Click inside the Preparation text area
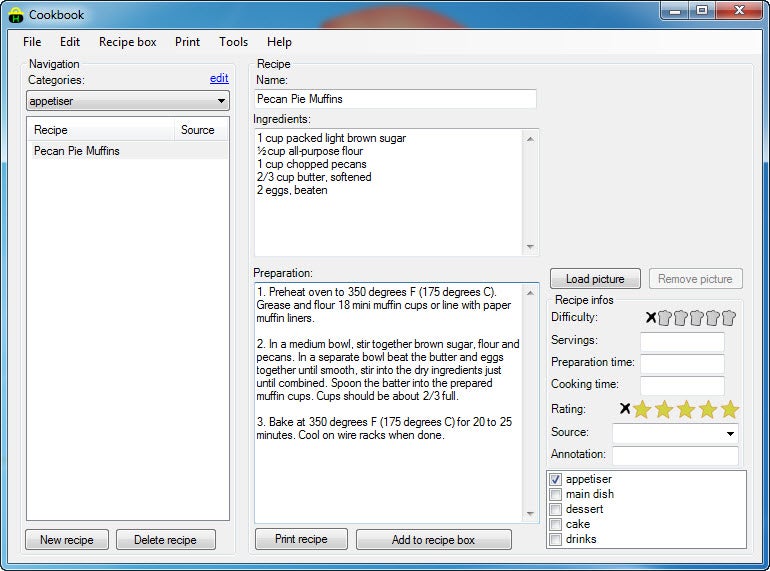The image size is (770, 571). click(x=388, y=403)
